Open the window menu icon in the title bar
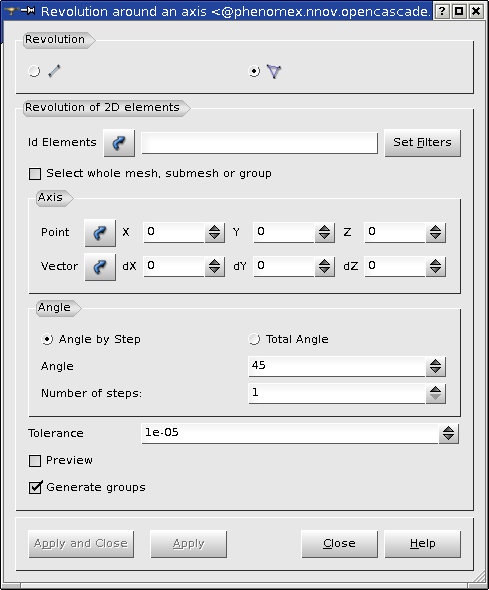Screen dimensions: 489x590 point(12,11)
